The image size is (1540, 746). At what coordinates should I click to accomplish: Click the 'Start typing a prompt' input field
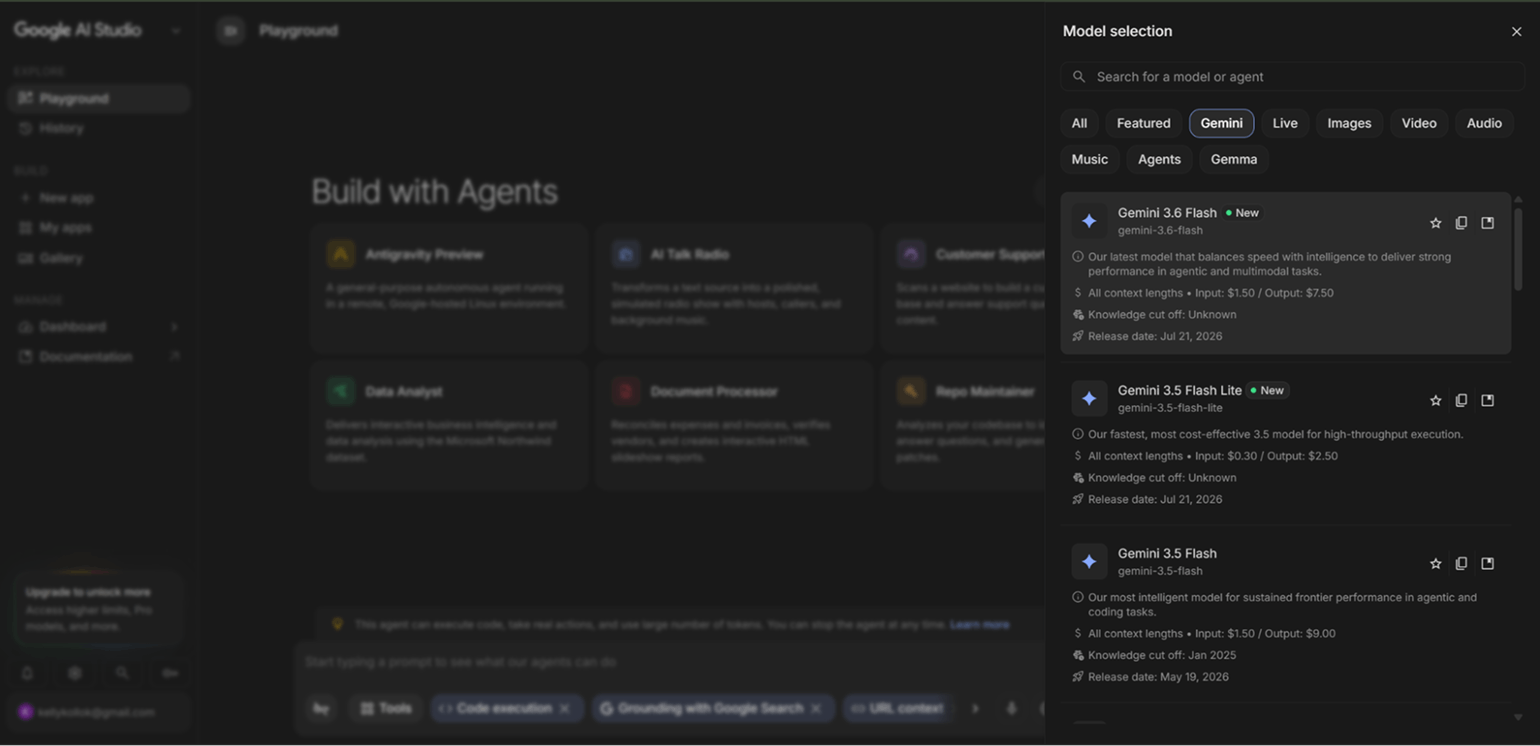point(670,662)
